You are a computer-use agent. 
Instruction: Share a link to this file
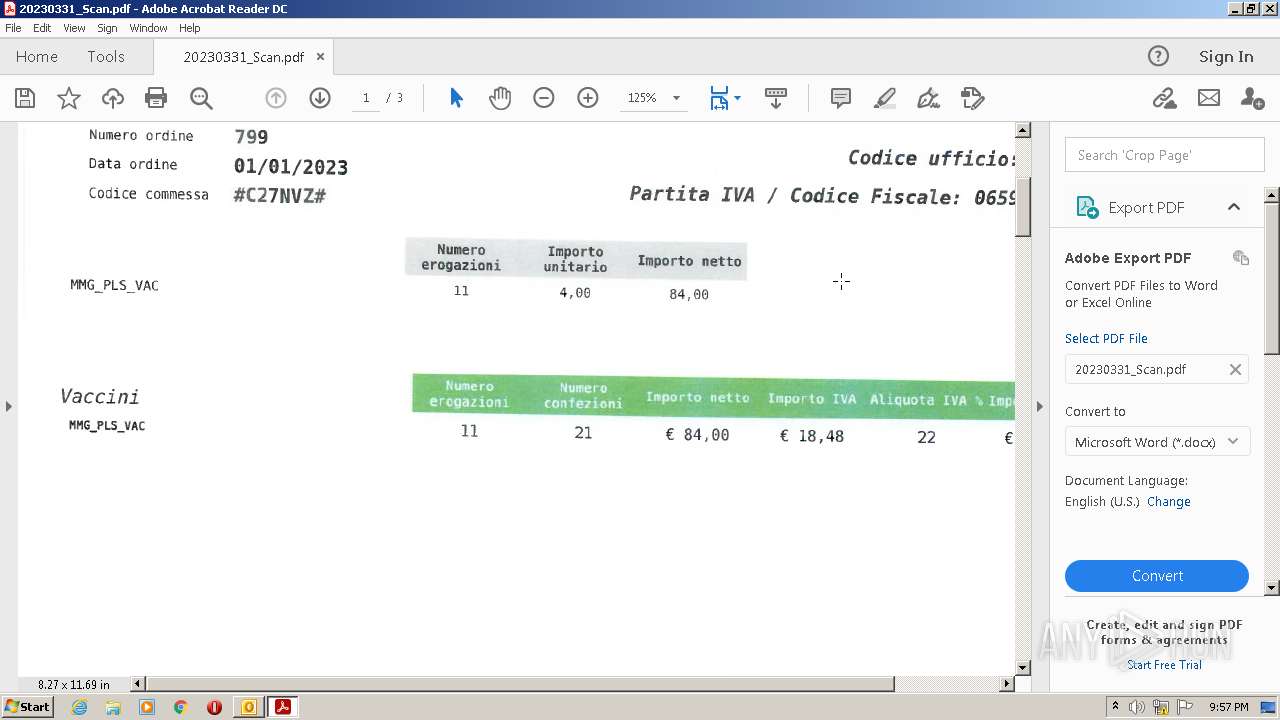[1164, 98]
